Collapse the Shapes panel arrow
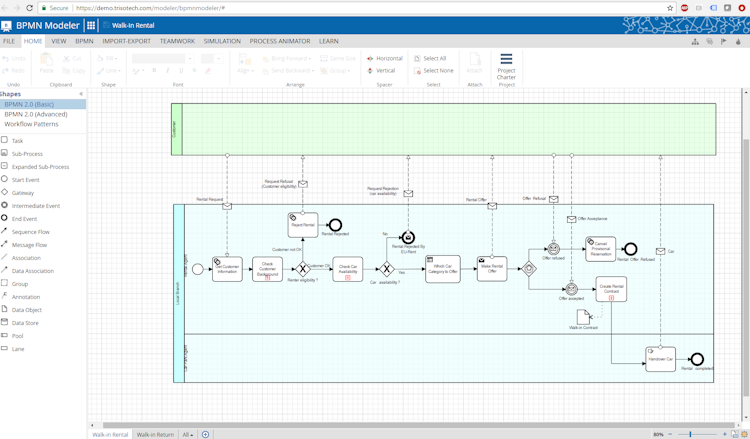 pyautogui.click(x=81, y=94)
